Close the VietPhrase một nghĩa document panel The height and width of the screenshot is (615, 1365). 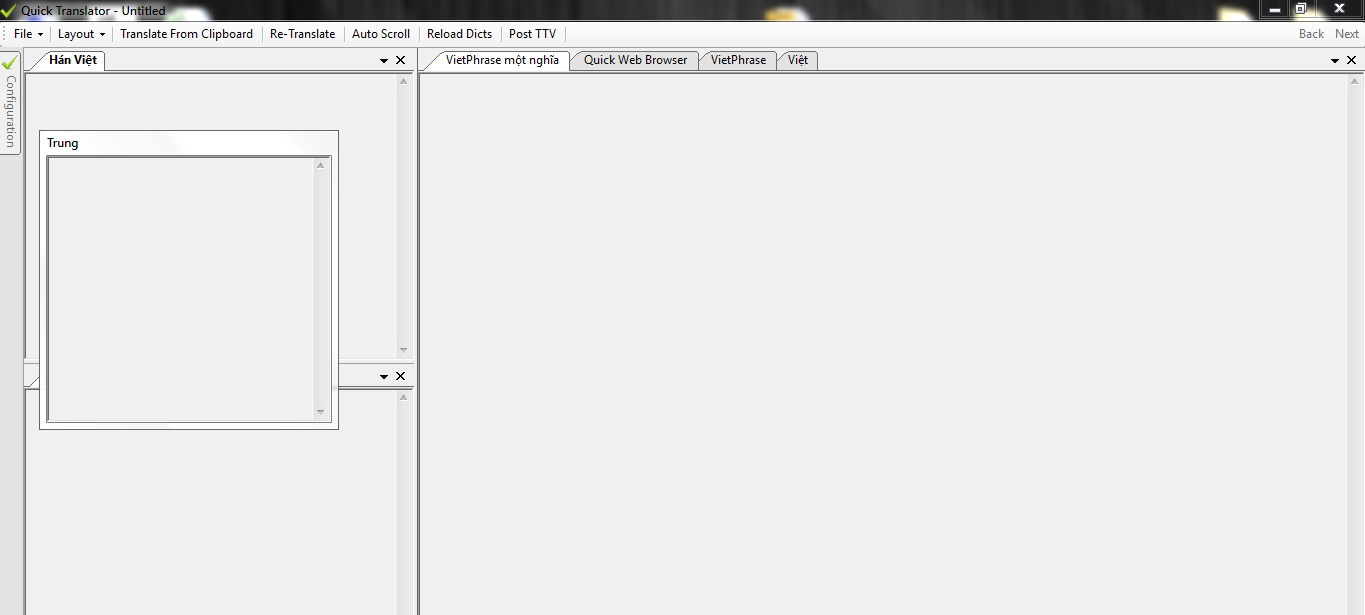click(1352, 61)
